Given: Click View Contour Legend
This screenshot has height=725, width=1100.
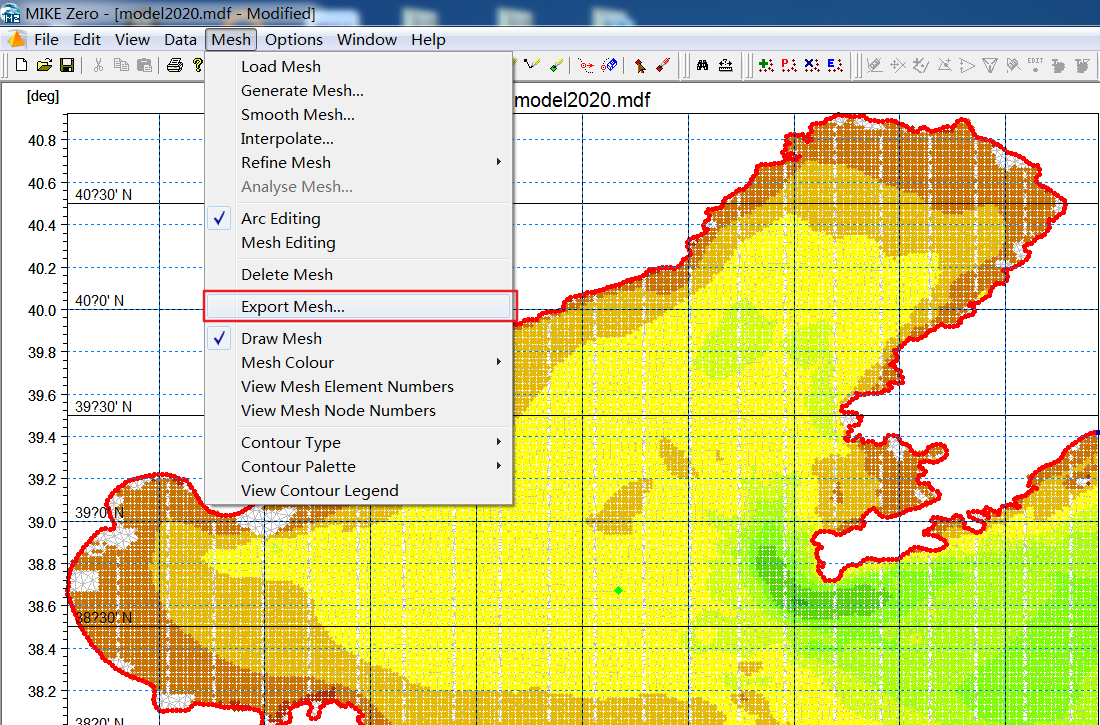Looking at the screenshot, I should pos(319,490).
